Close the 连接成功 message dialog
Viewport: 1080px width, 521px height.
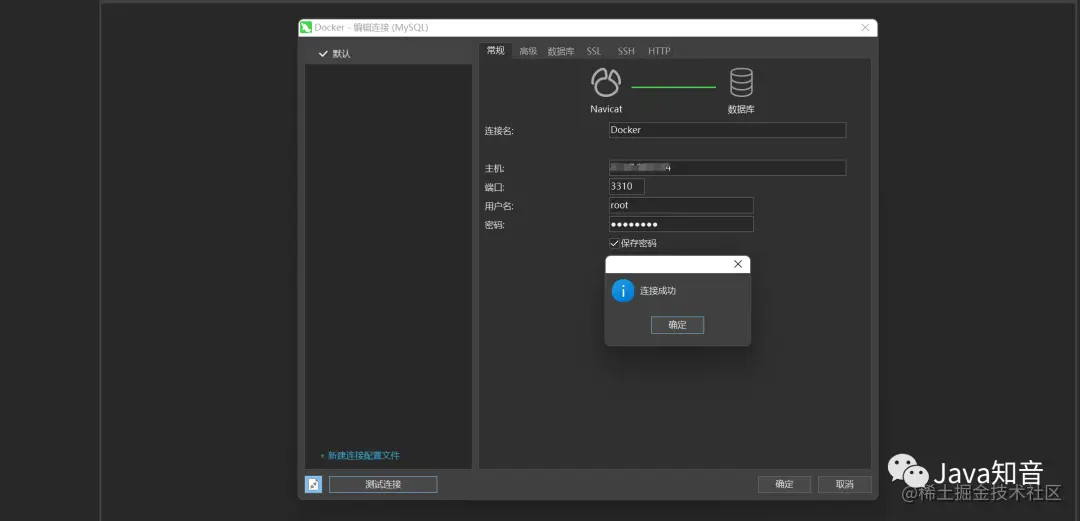[x=738, y=264]
